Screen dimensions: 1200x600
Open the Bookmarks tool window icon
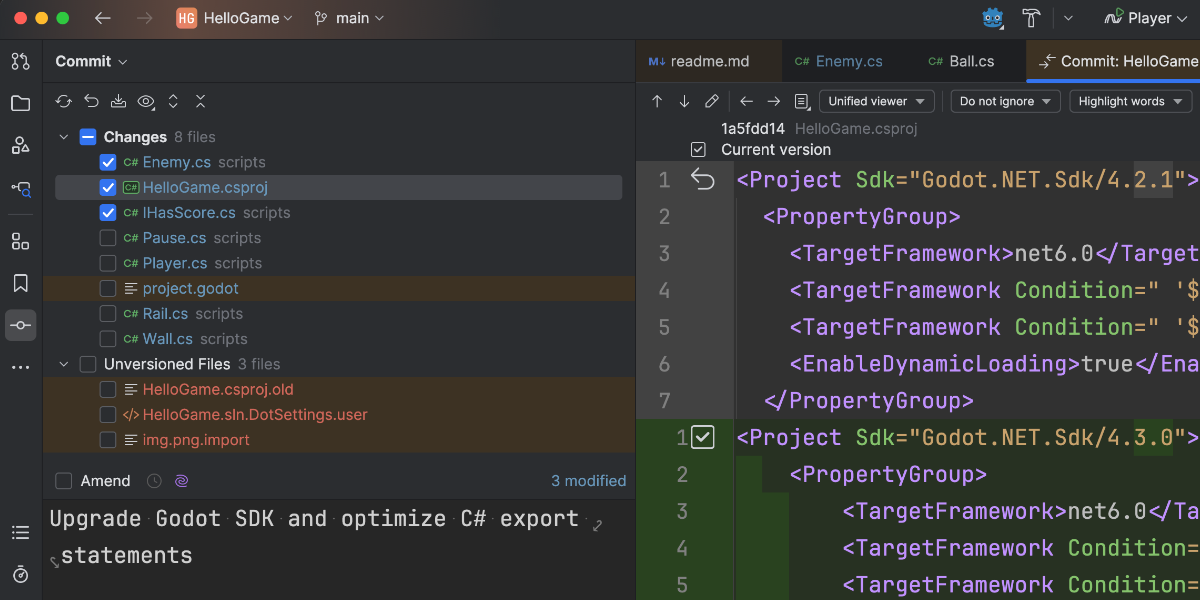pos(20,283)
